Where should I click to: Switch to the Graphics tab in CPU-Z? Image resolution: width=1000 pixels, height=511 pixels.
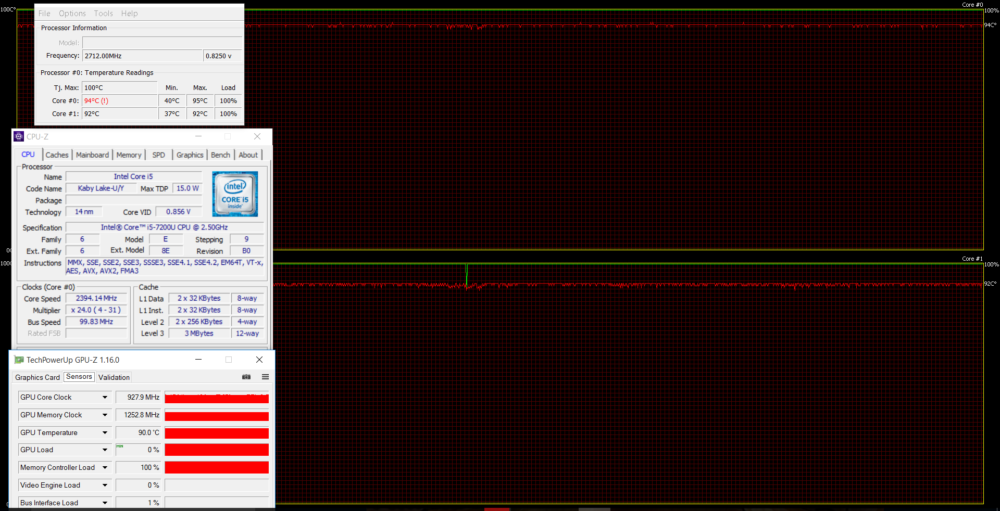190,154
